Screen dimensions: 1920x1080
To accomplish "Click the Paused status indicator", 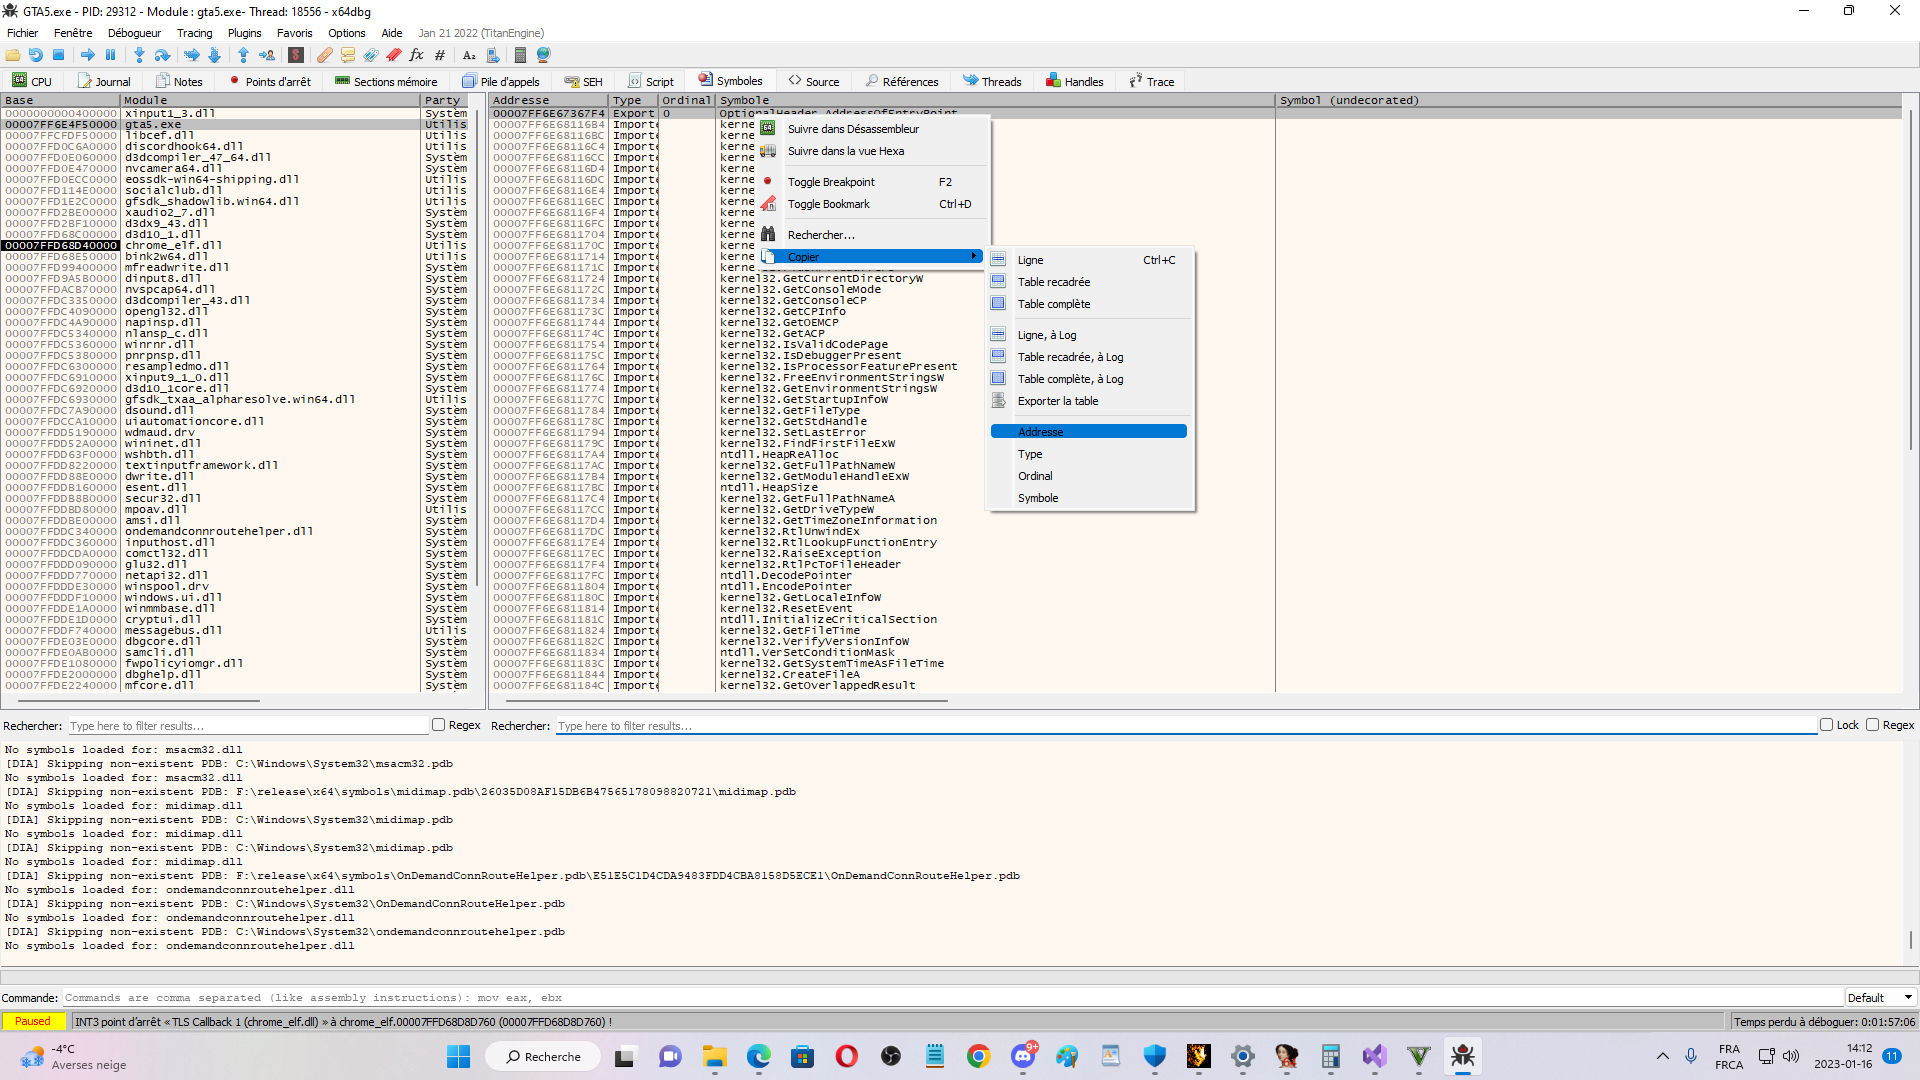I will point(33,1021).
